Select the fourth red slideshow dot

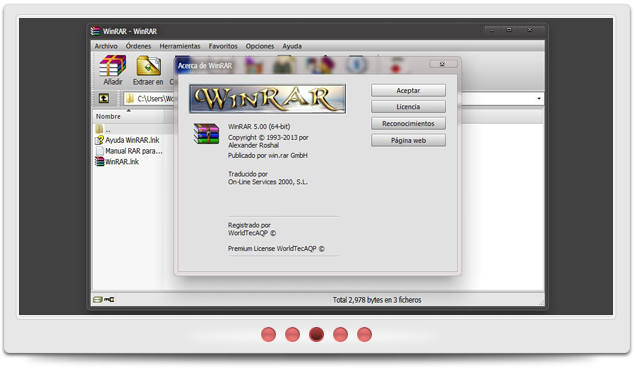point(340,335)
